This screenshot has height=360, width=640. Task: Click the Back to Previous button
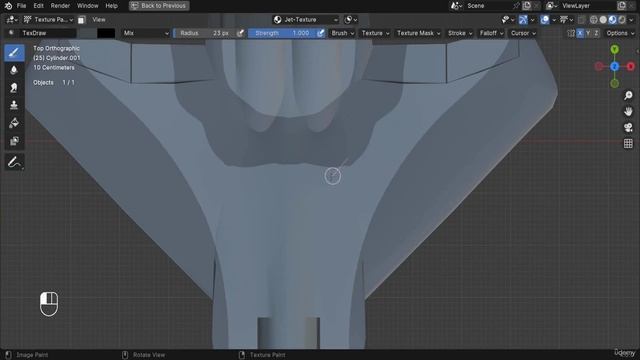[159, 6]
